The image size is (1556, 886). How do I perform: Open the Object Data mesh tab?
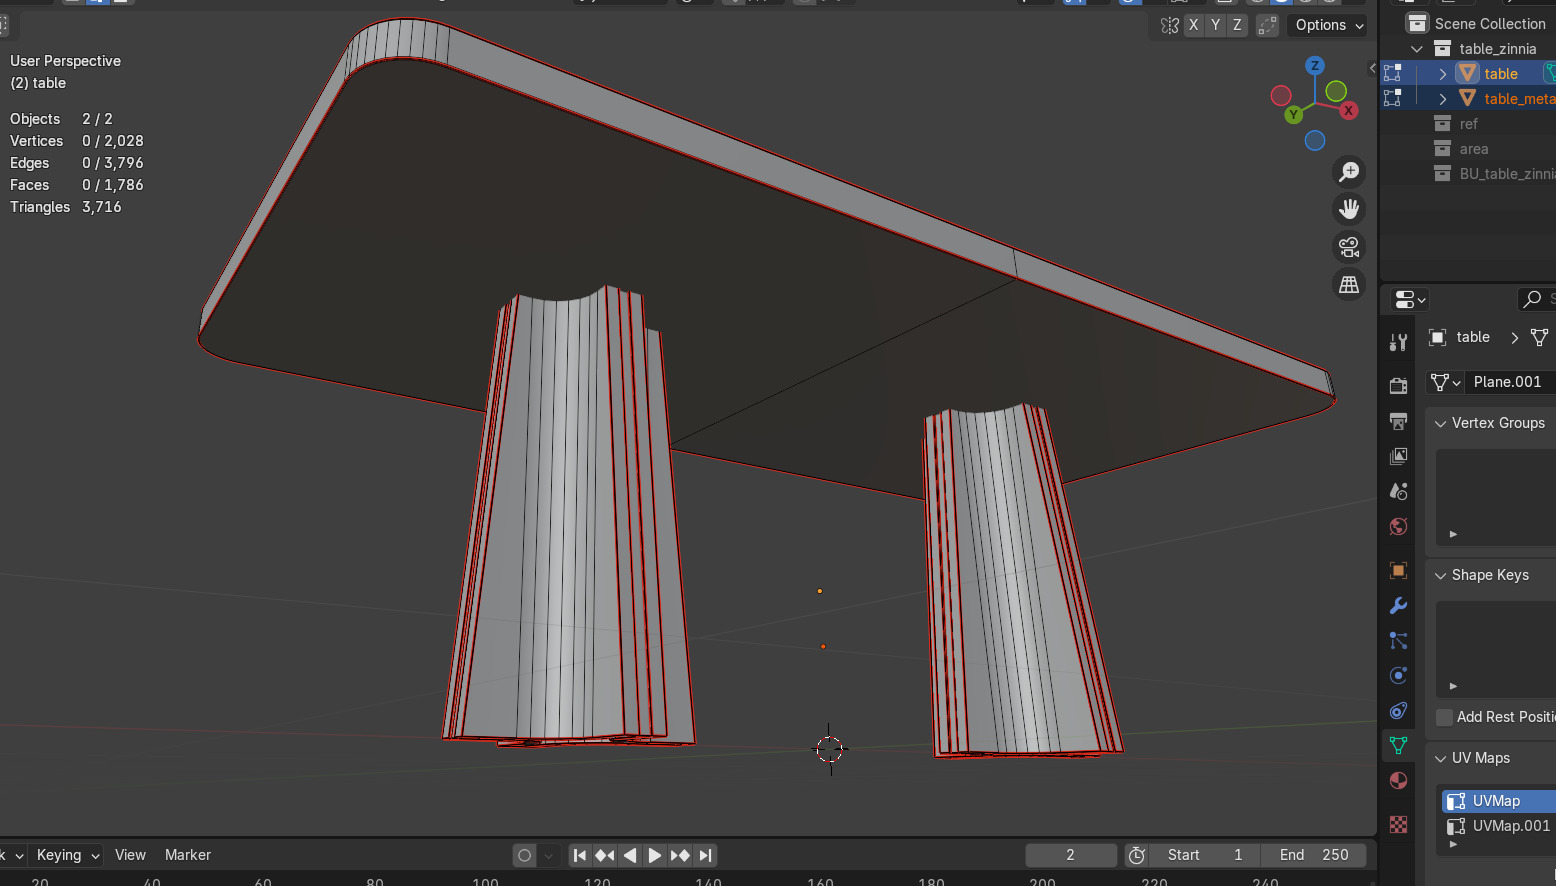1398,746
